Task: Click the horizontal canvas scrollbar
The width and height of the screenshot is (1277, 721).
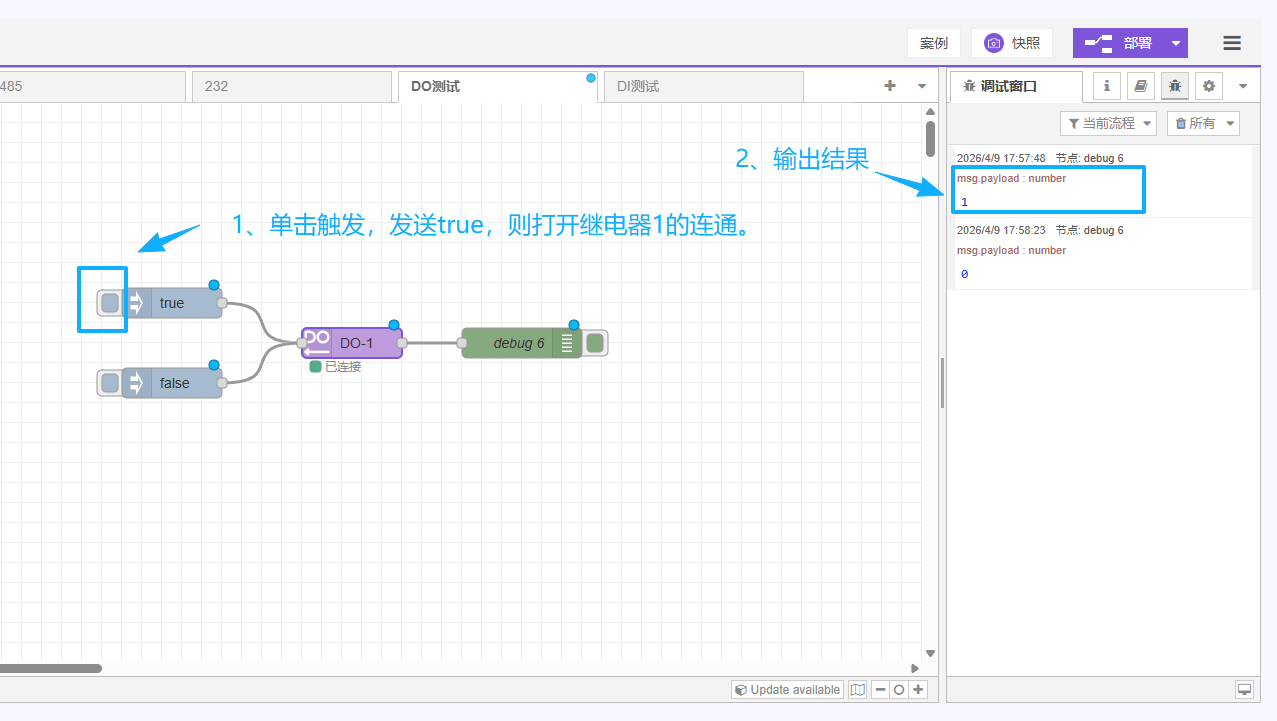Action: 50,668
